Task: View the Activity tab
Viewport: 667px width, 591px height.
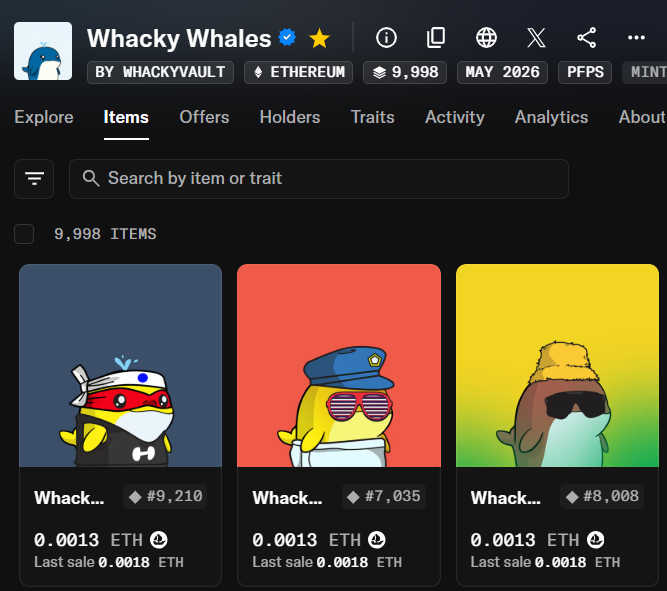Action: (455, 117)
